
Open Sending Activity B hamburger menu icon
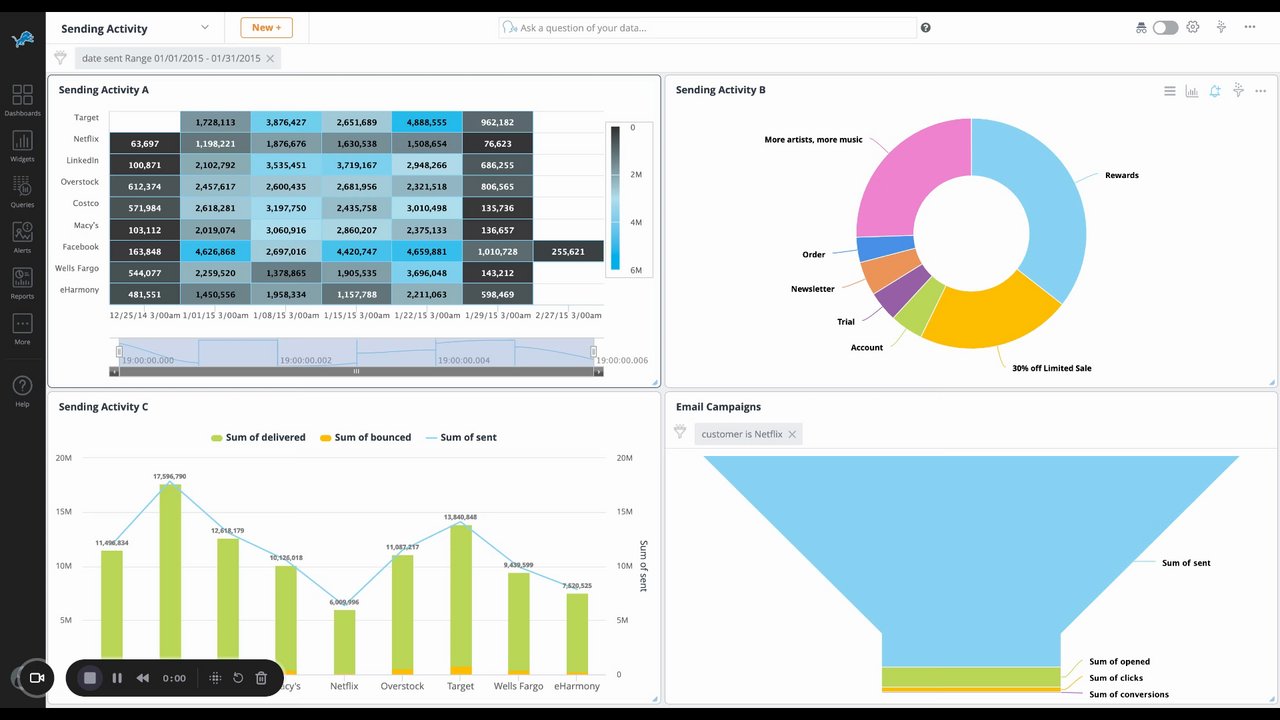pos(1169,91)
